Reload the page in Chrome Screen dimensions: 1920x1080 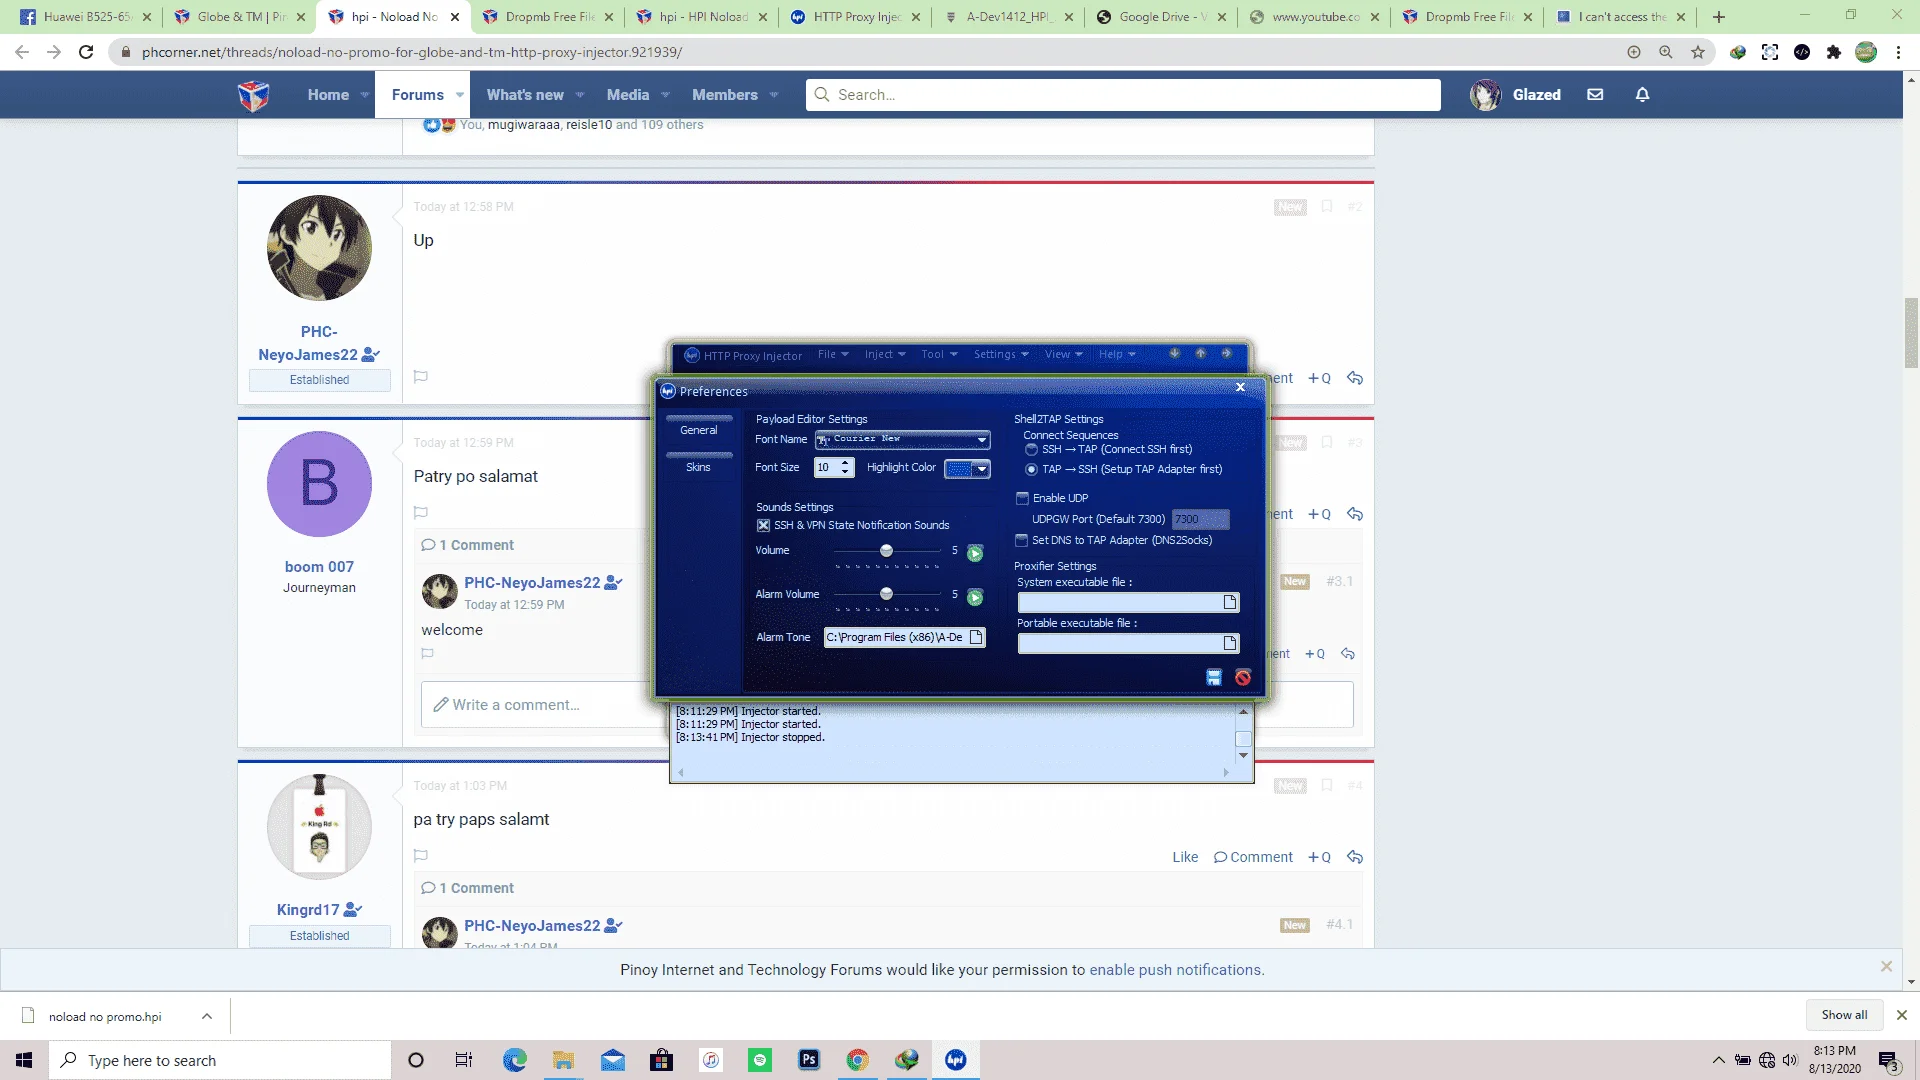86,52
